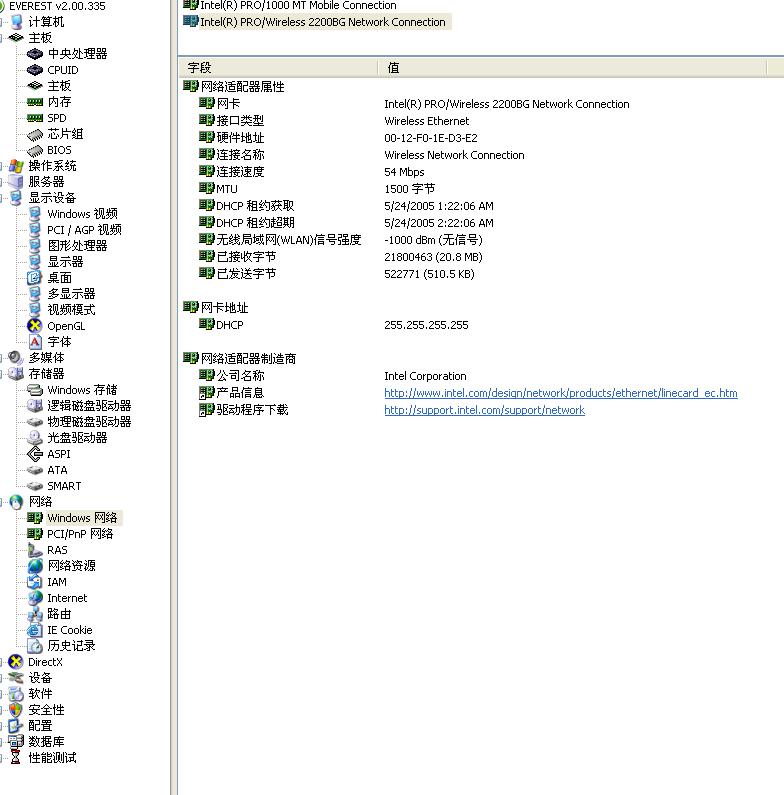
Task: Click the 安全性 shield icon
Action: [16, 710]
